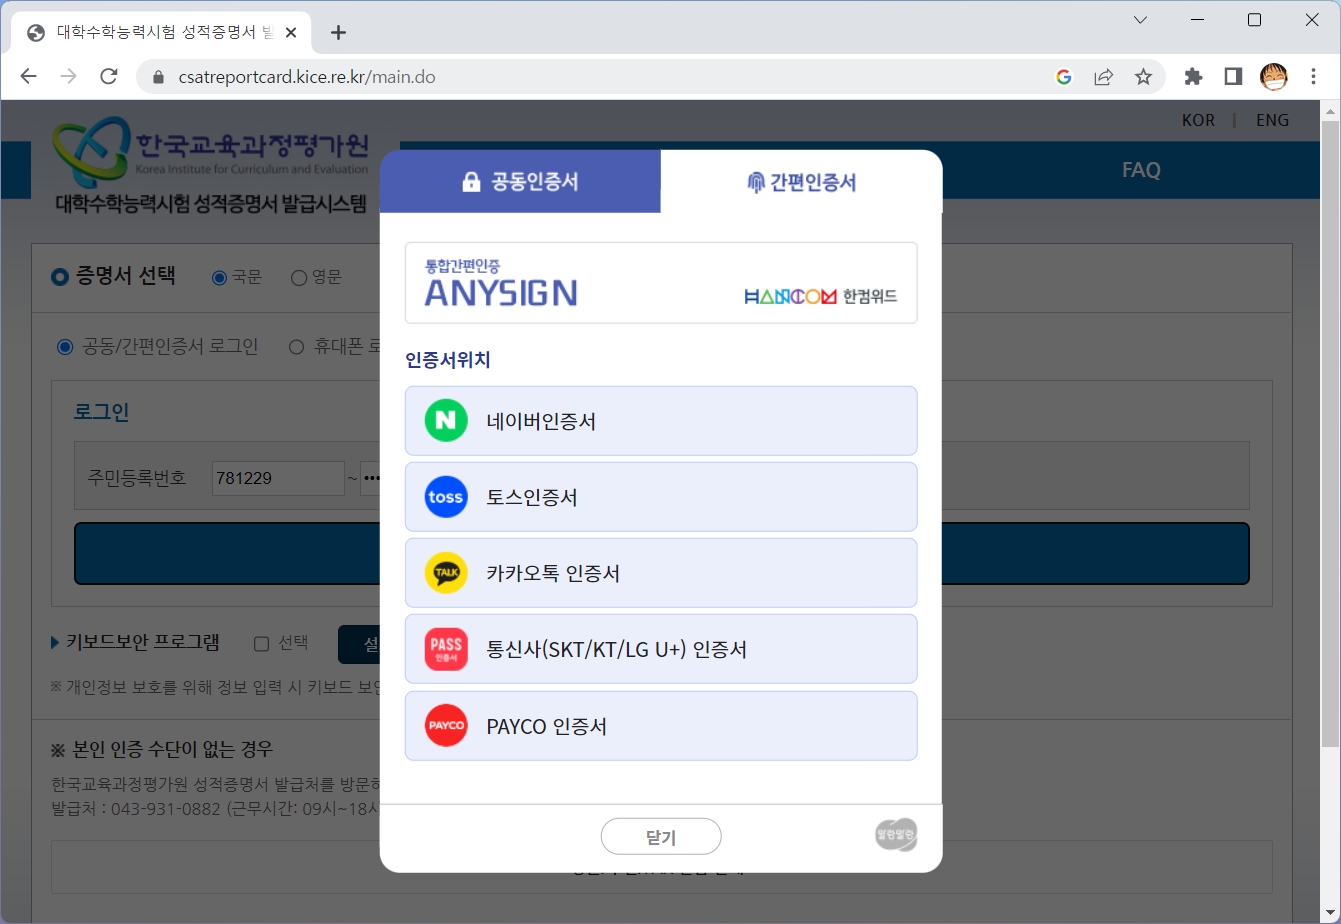Image resolution: width=1341 pixels, height=924 pixels.
Task: Choose PAYCO 인증서 option
Action: click(661, 726)
